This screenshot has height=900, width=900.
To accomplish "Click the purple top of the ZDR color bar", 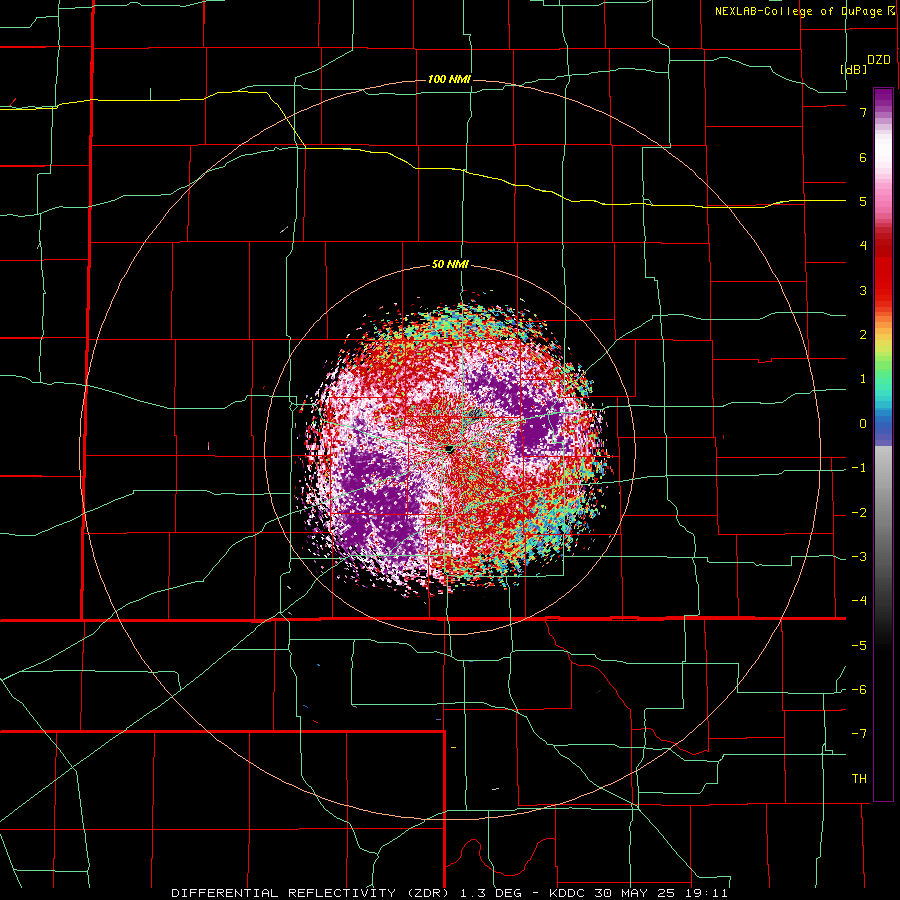I will point(883,99).
